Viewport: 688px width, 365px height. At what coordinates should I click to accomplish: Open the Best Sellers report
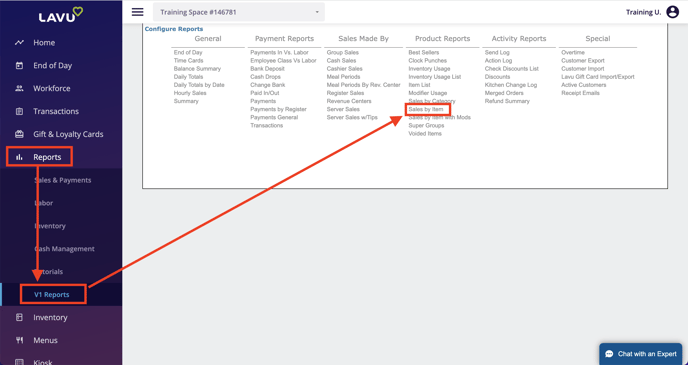point(424,53)
